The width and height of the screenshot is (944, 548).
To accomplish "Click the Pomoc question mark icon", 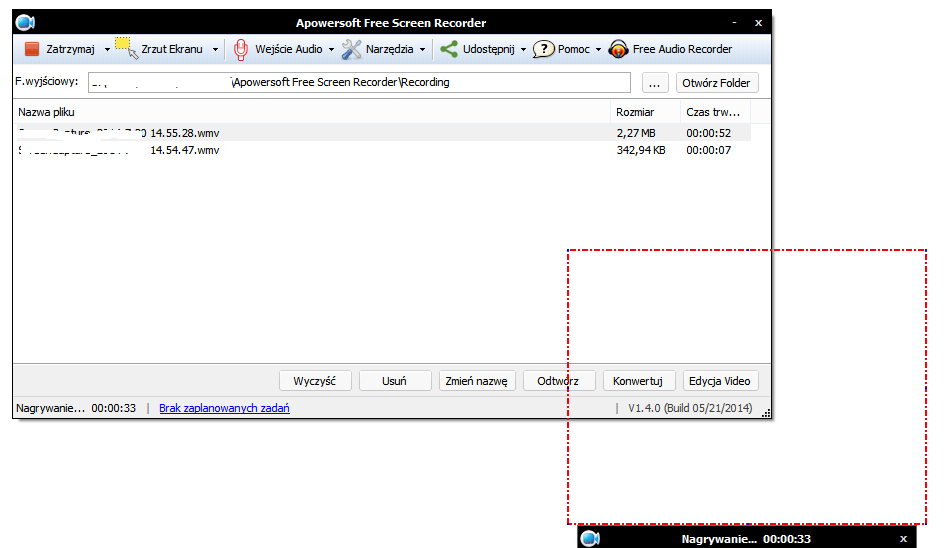I will (543, 49).
